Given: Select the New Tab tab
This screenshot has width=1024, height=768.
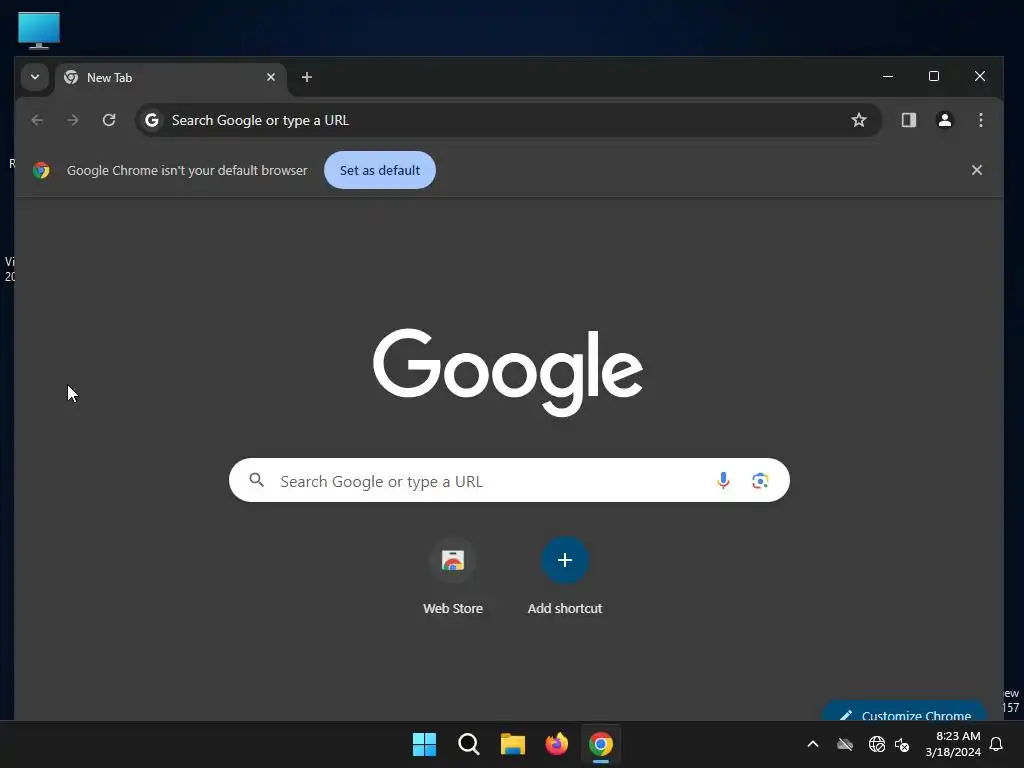Looking at the screenshot, I should [x=171, y=78].
